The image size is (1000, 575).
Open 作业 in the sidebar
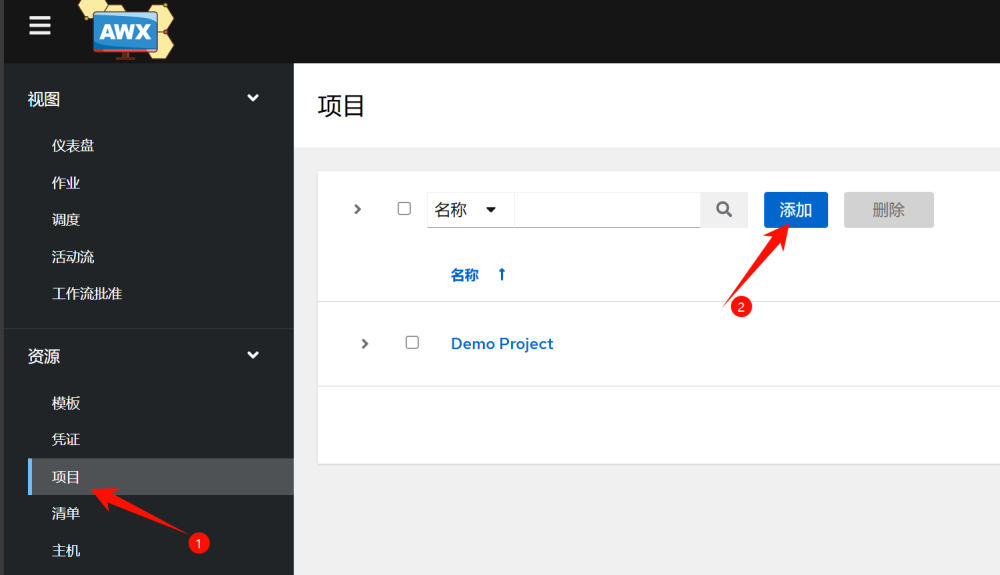click(x=66, y=183)
